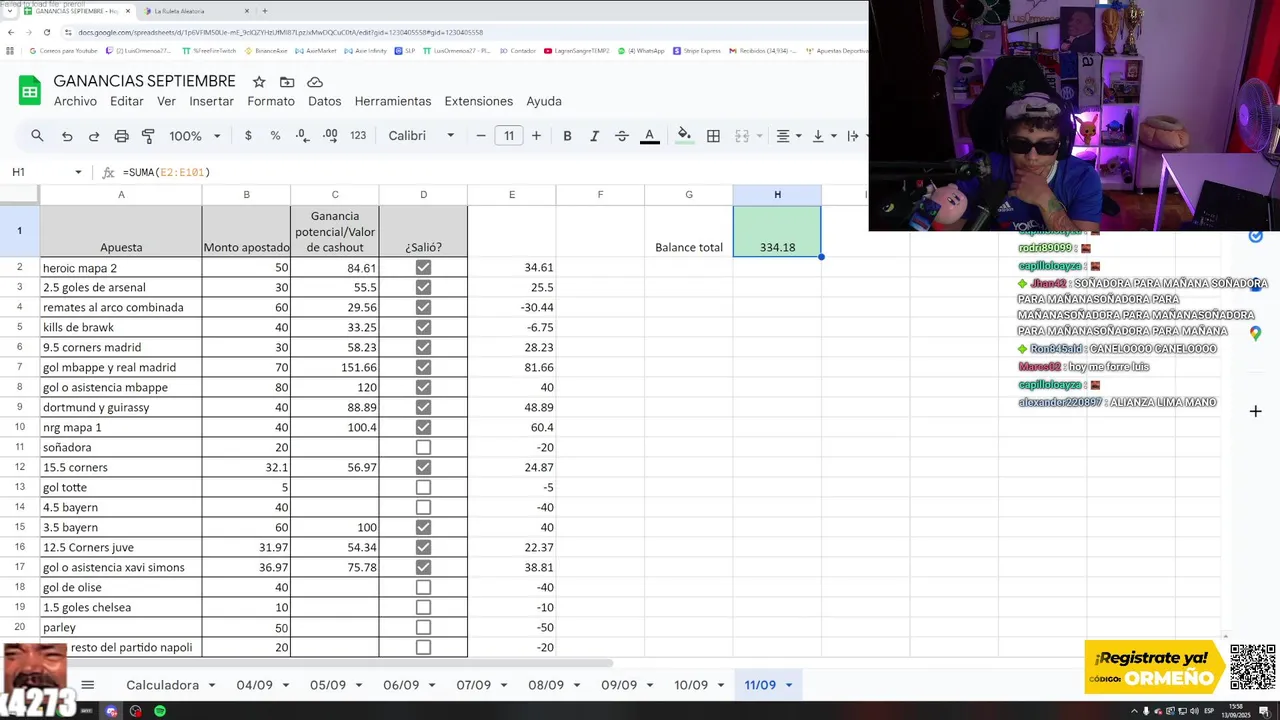Apply currency format with dollar icon
Screen dimensions: 1280x720
click(248, 136)
